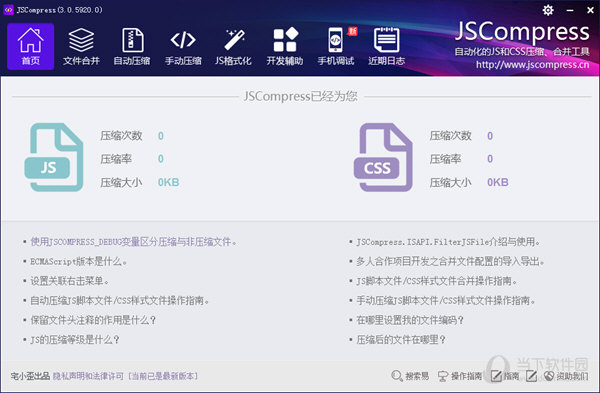Click the large CSS file icon
This screenshot has width=600, height=393.
coord(383,157)
